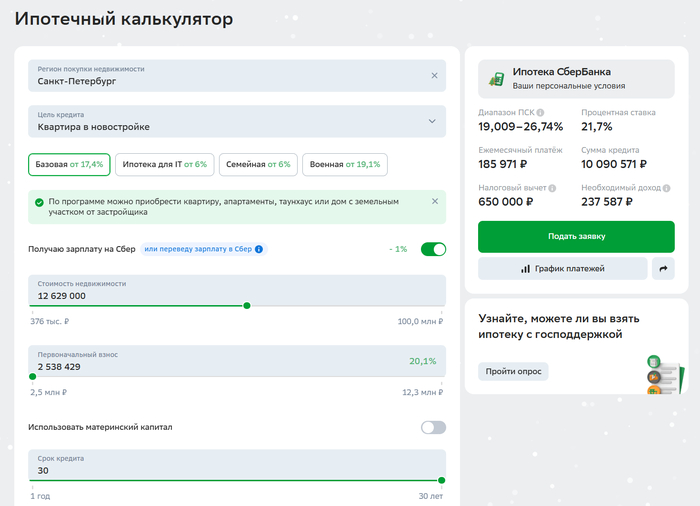Select the Ипотека для IT program
This screenshot has height=506, width=700.
coord(164,164)
